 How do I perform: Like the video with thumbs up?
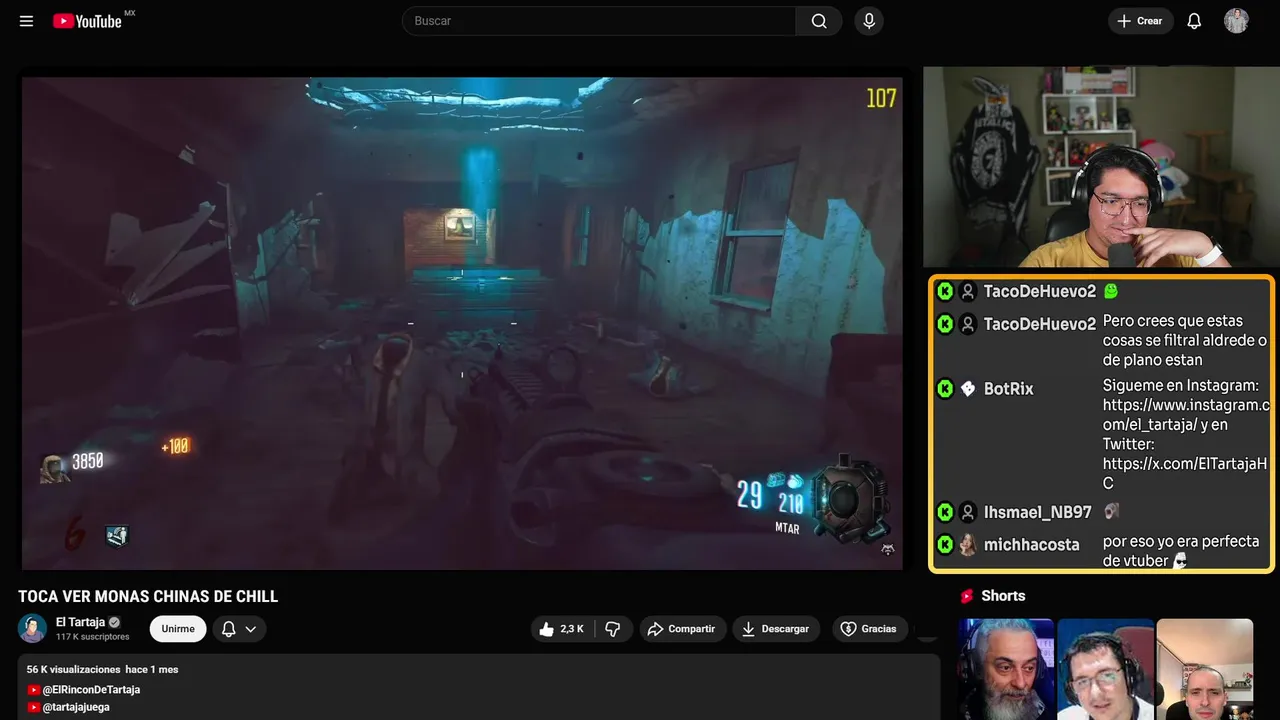point(562,629)
